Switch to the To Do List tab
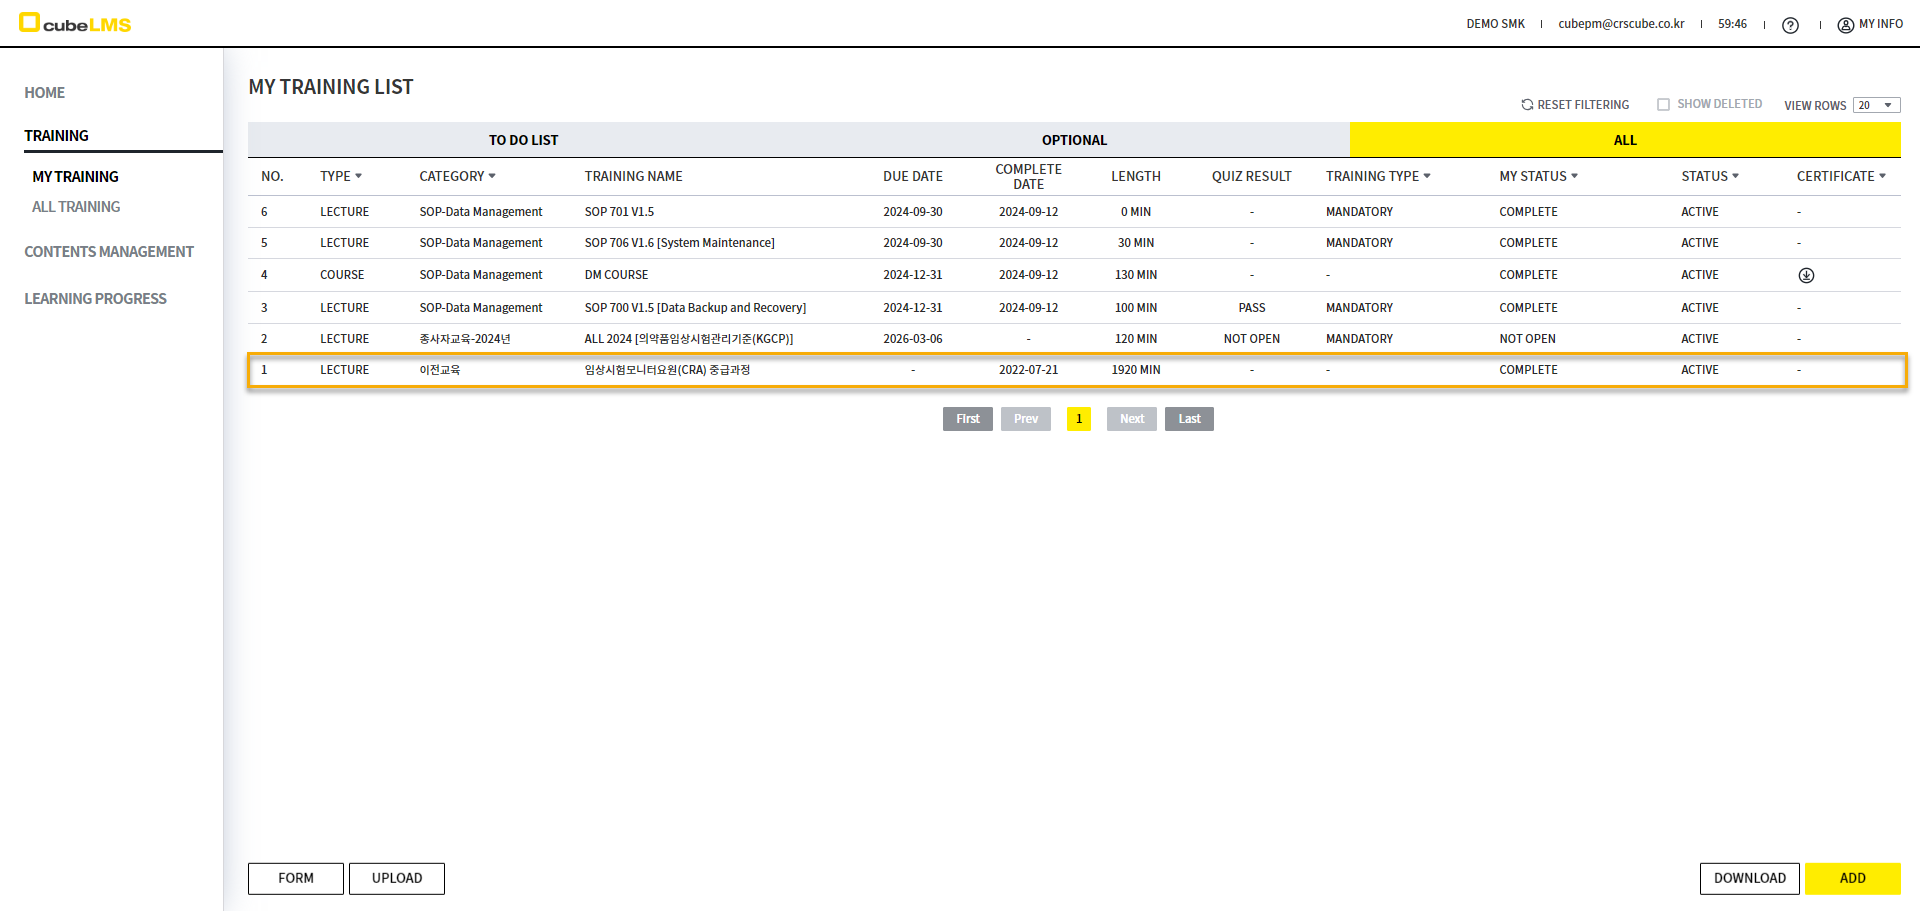 tap(523, 140)
